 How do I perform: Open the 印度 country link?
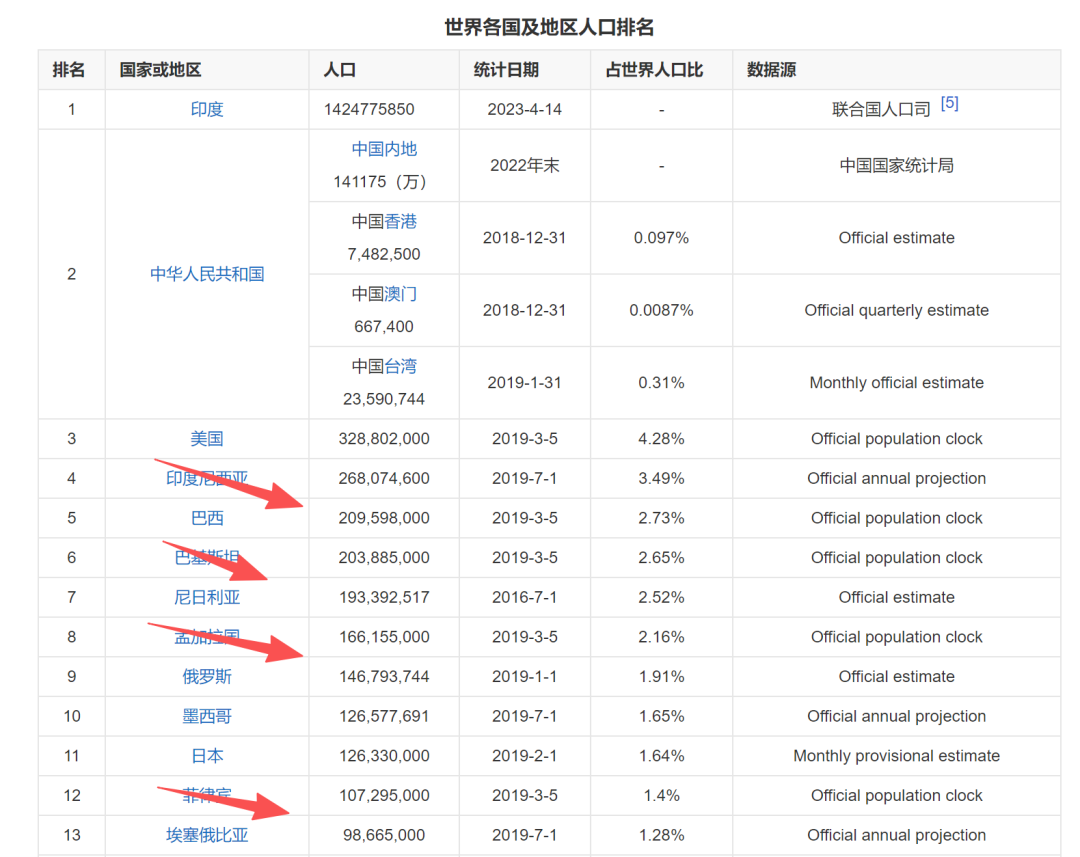[x=207, y=109]
